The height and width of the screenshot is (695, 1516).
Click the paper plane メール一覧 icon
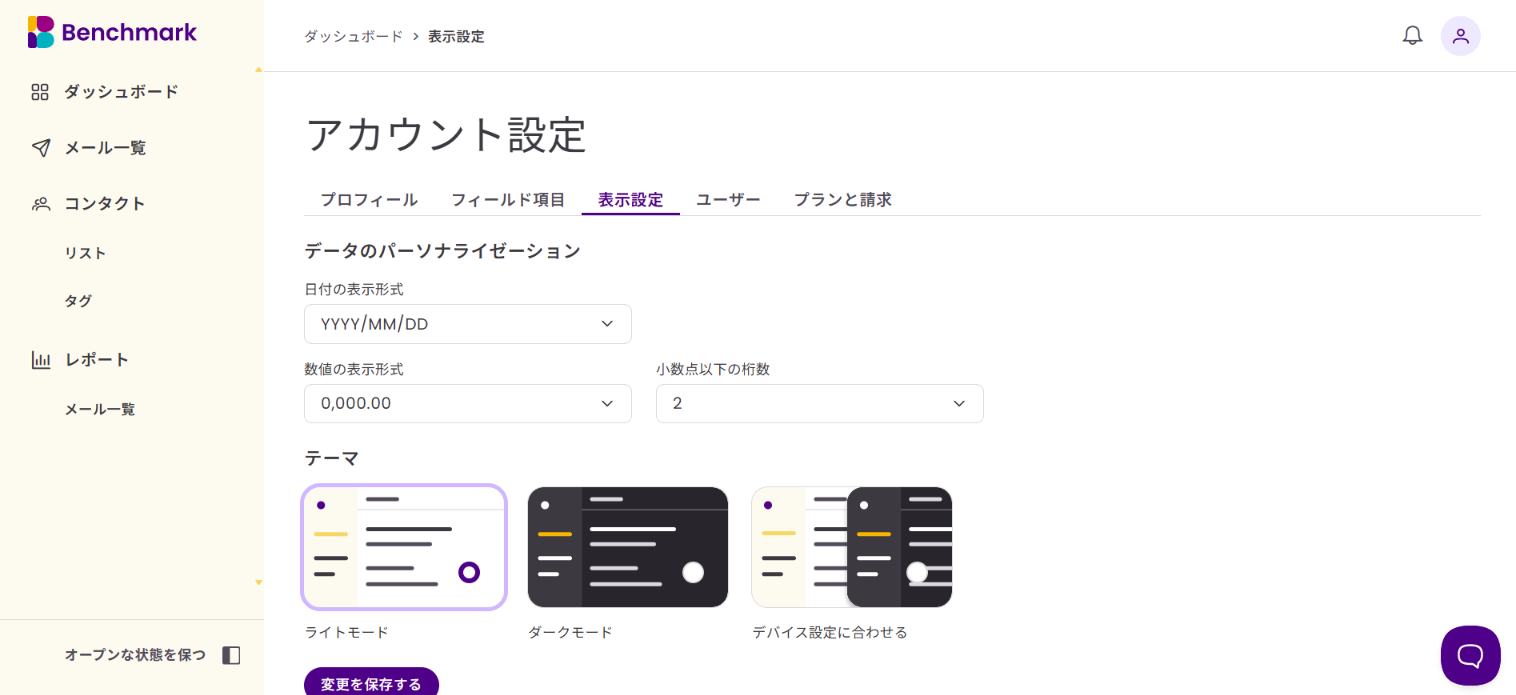pos(40,148)
